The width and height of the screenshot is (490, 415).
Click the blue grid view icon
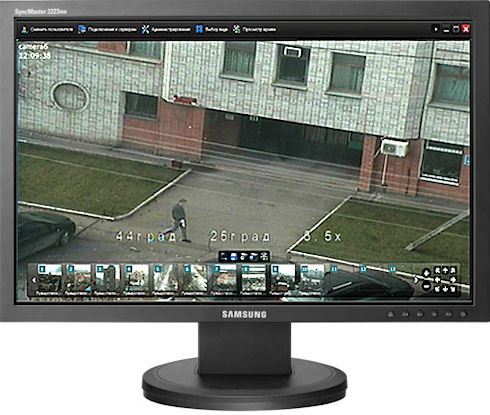[199, 29]
